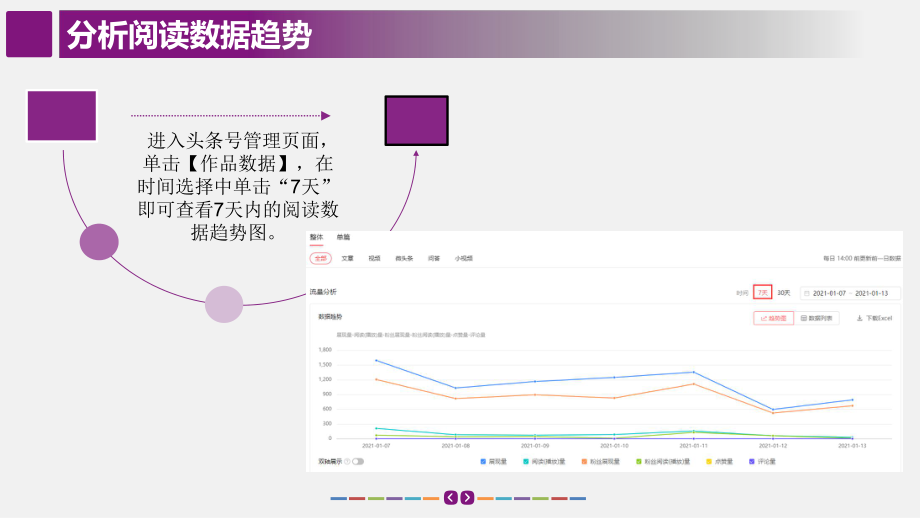The height and width of the screenshot is (518, 920).
Task: Click the download icon beside 下载Excel
Action: click(860, 318)
